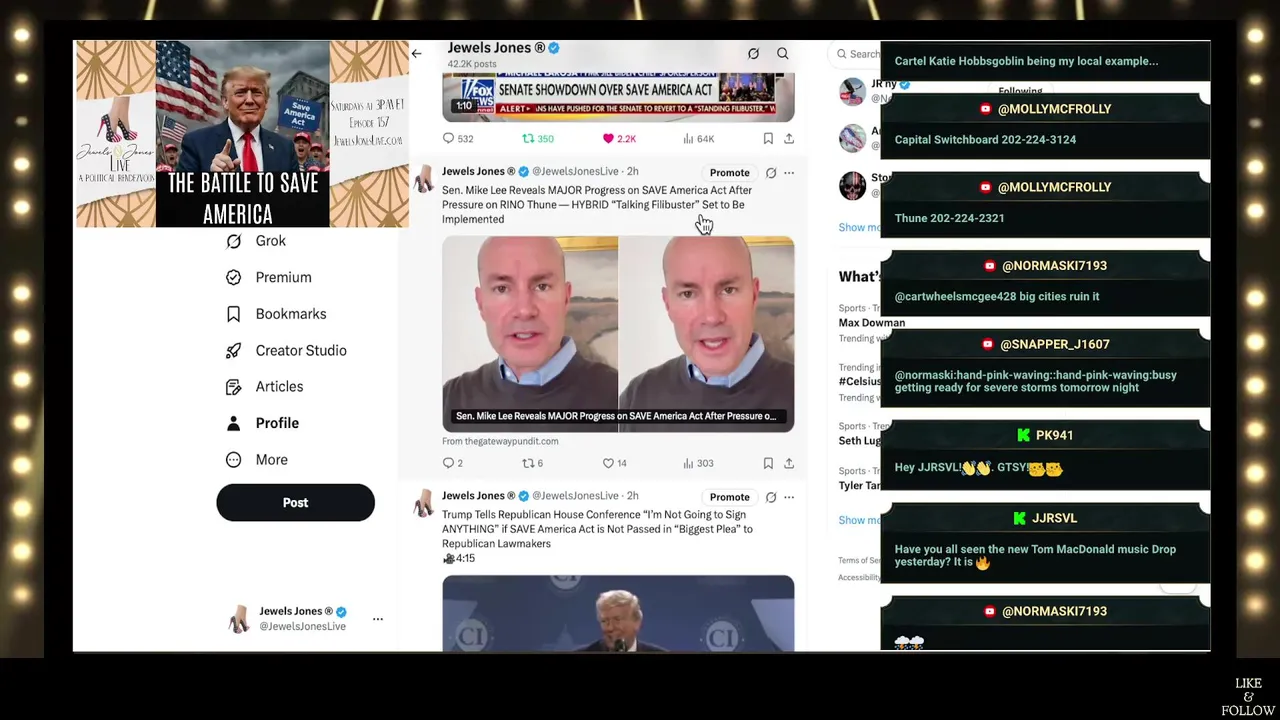Play the Mike Lee video thumbnail
The width and height of the screenshot is (1280, 720).
(x=618, y=334)
